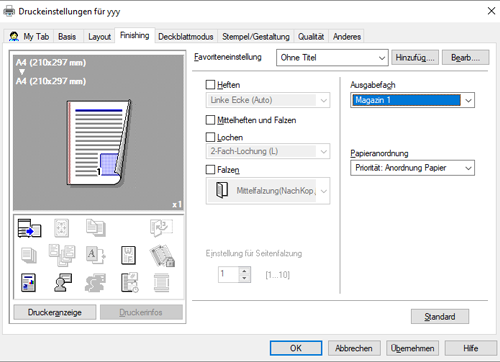Open the Deckblattmodus tab

186,36
